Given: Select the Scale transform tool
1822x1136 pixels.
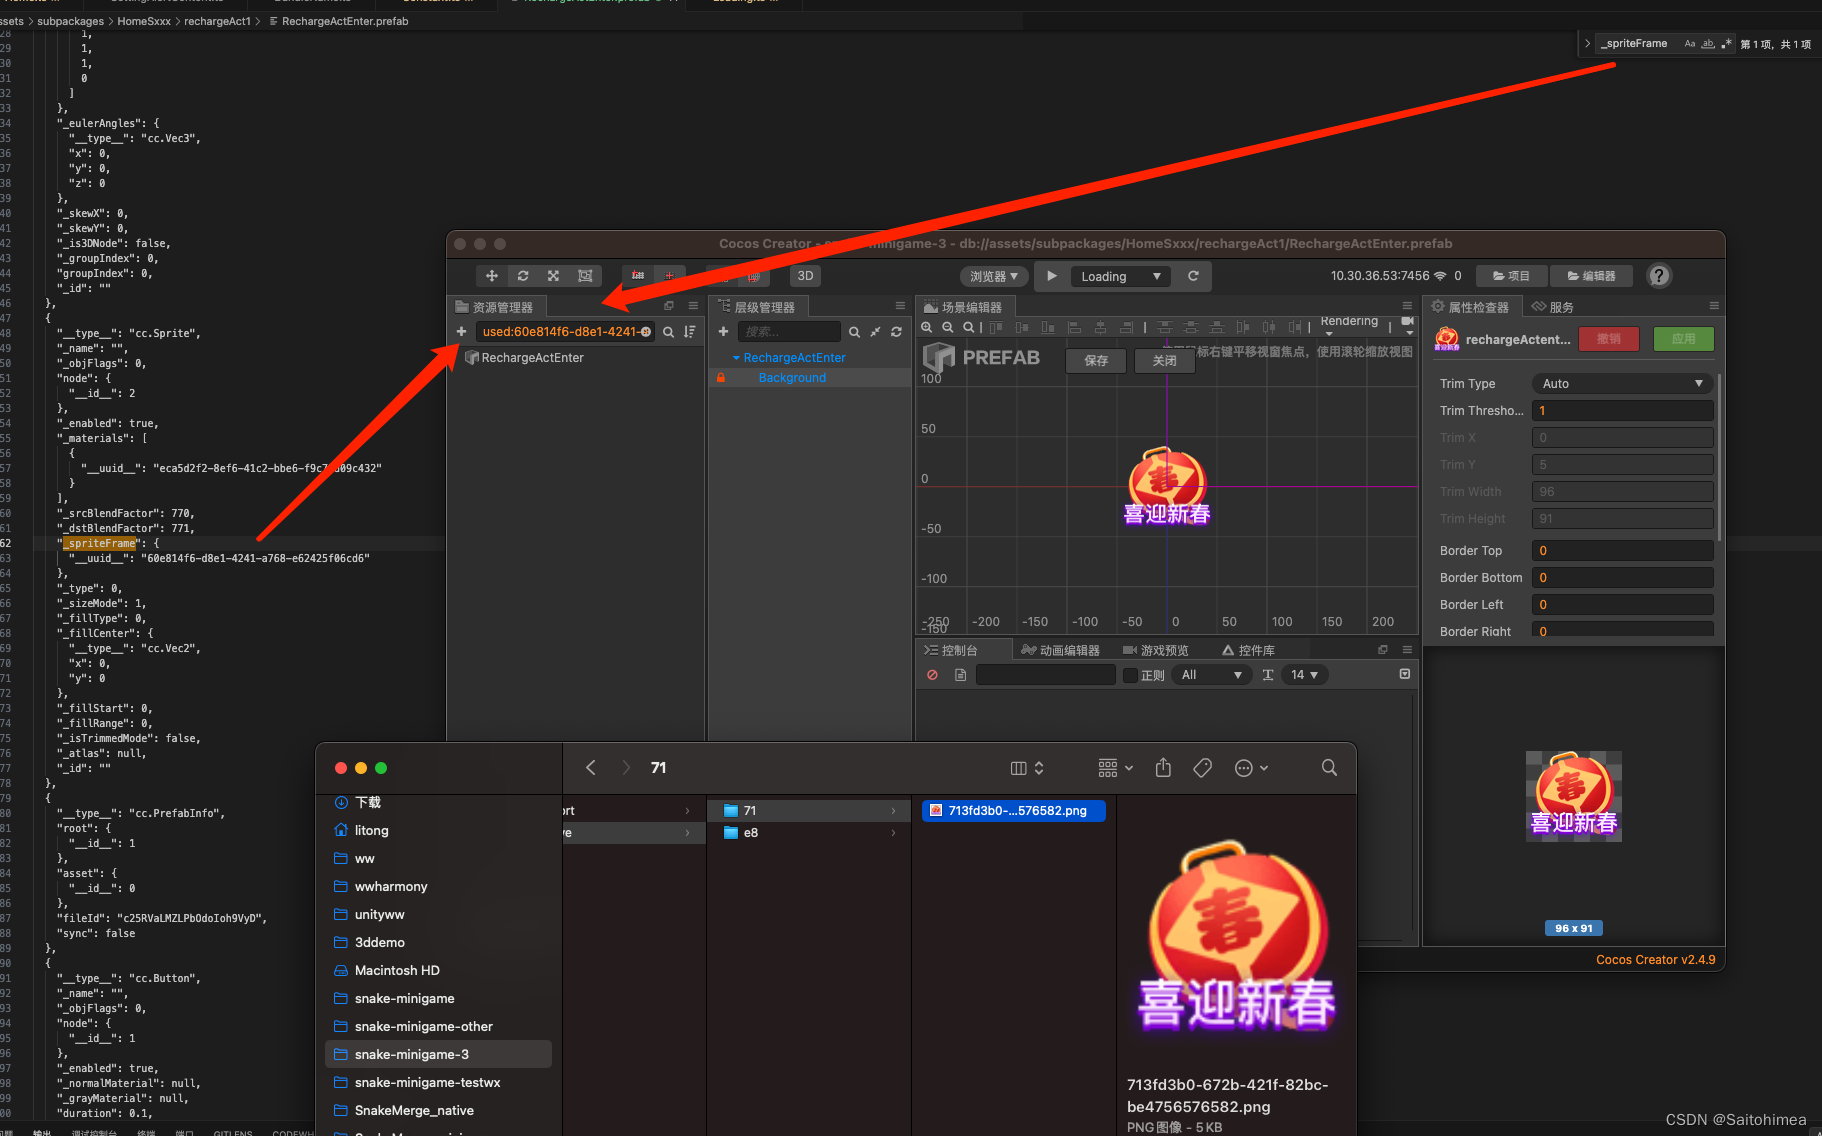Looking at the screenshot, I should [554, 276].
